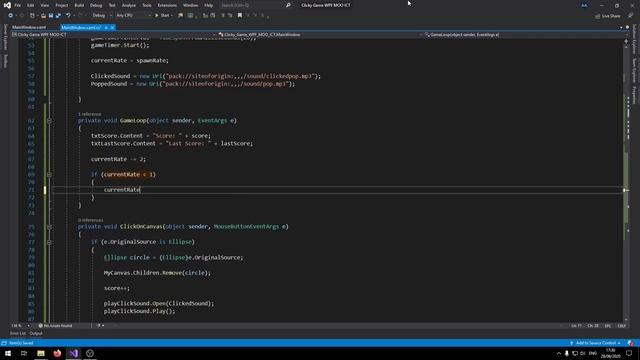The width and height of the screenshot is (640, 360).
Task: Click the Bookmark toolbar icon
Action: [x=240, y=16]
